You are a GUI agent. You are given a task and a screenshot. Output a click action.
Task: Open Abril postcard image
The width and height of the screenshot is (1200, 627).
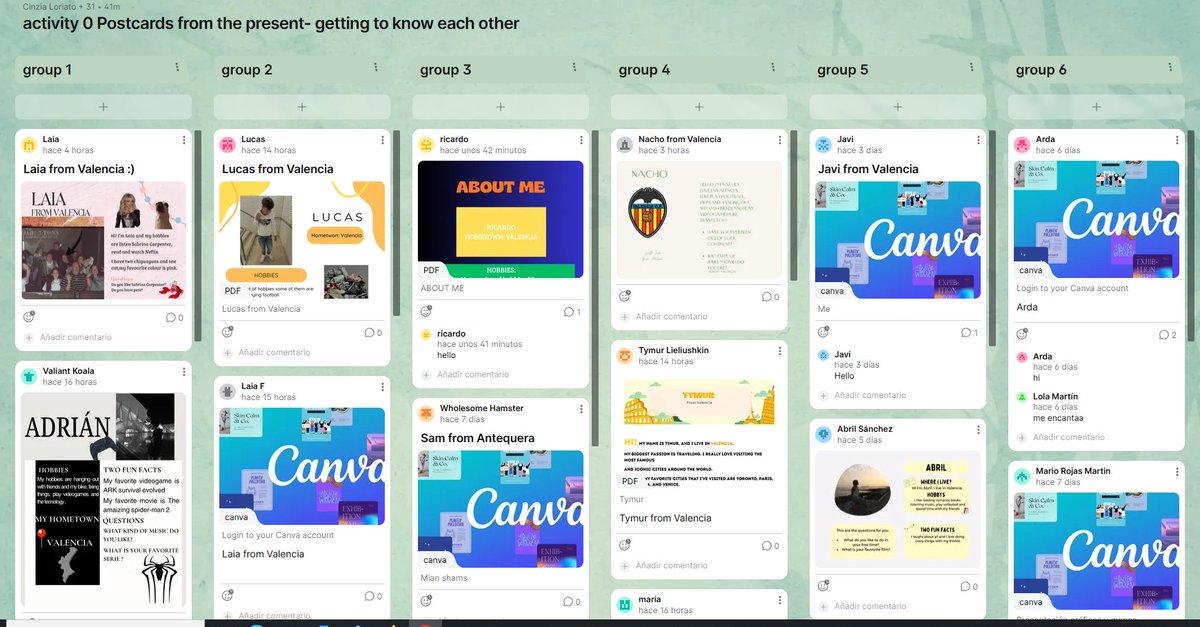[897, 509]
